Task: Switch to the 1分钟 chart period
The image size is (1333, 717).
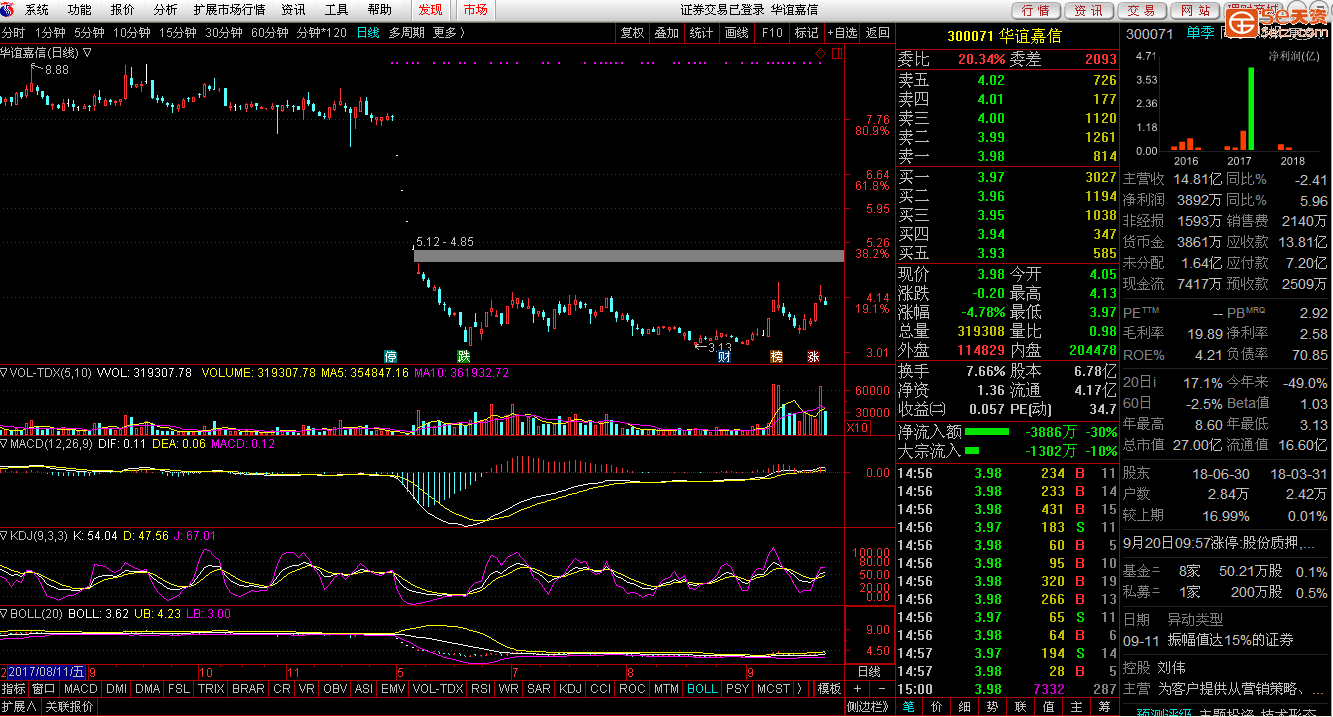Action: click(50, 32)
